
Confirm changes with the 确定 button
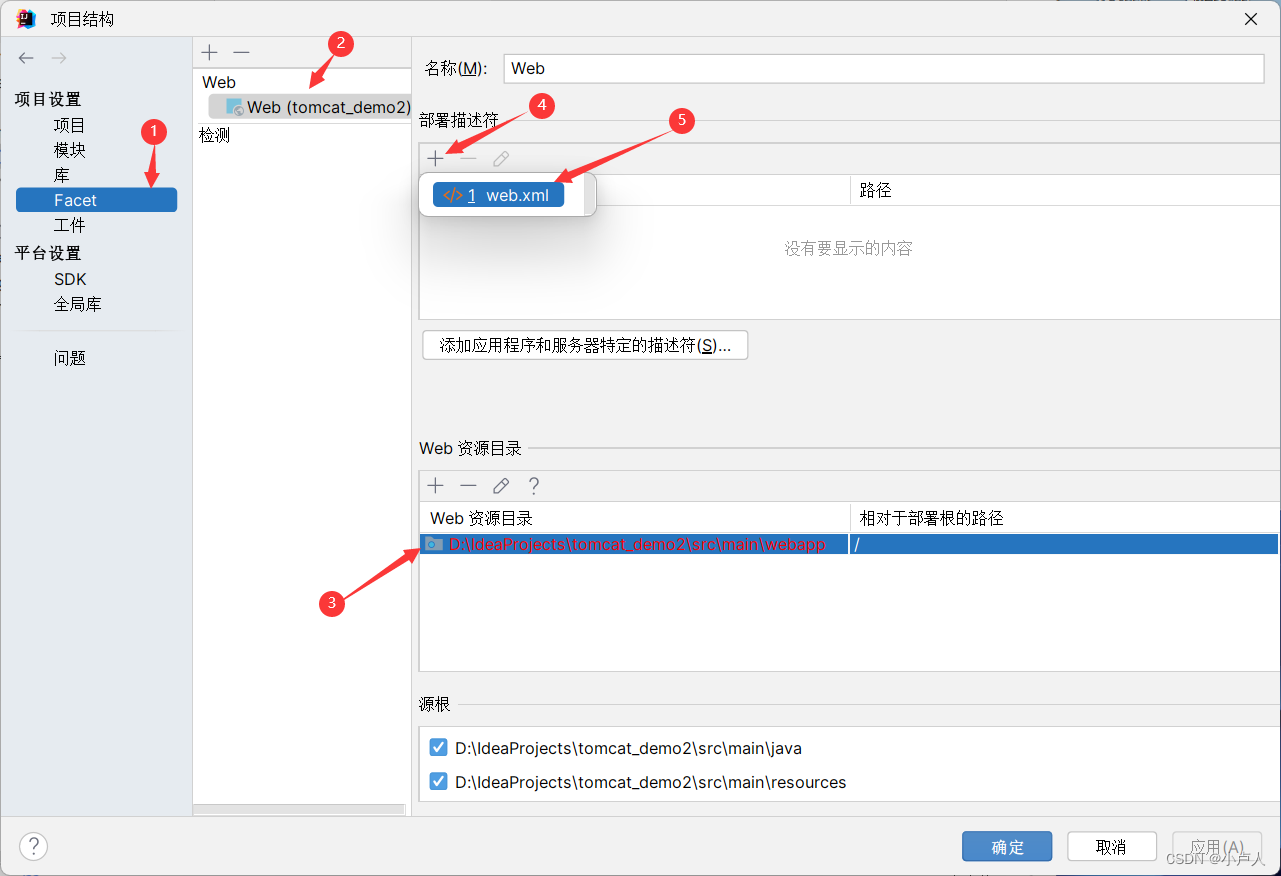point(1006,846)
